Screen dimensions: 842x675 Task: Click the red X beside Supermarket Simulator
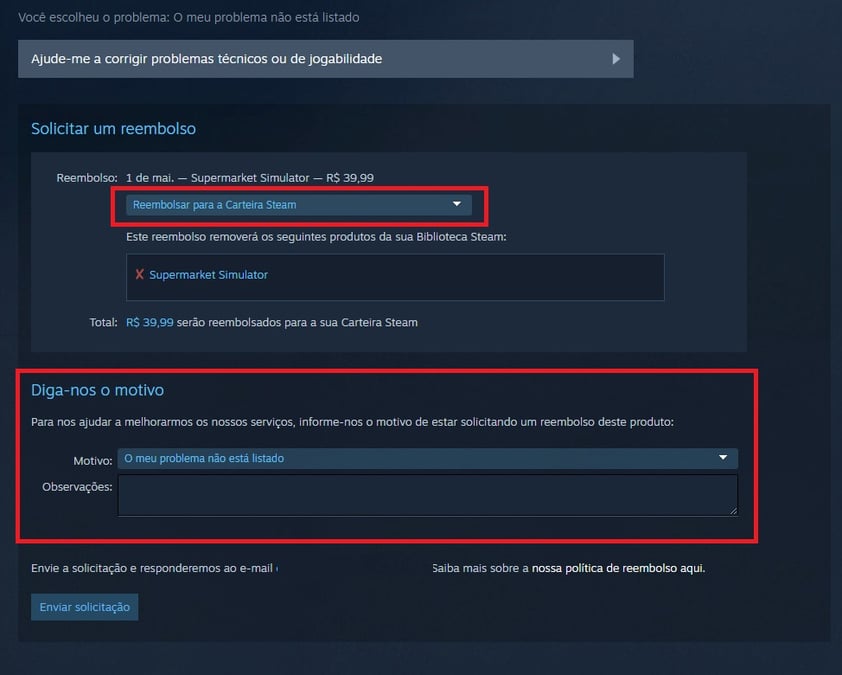(x=139, y=274)
